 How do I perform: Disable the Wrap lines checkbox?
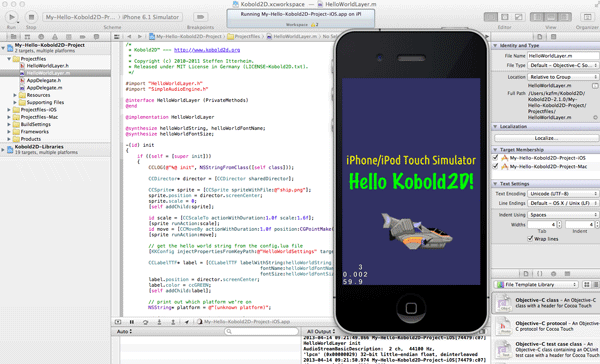(x=530, y=238)
